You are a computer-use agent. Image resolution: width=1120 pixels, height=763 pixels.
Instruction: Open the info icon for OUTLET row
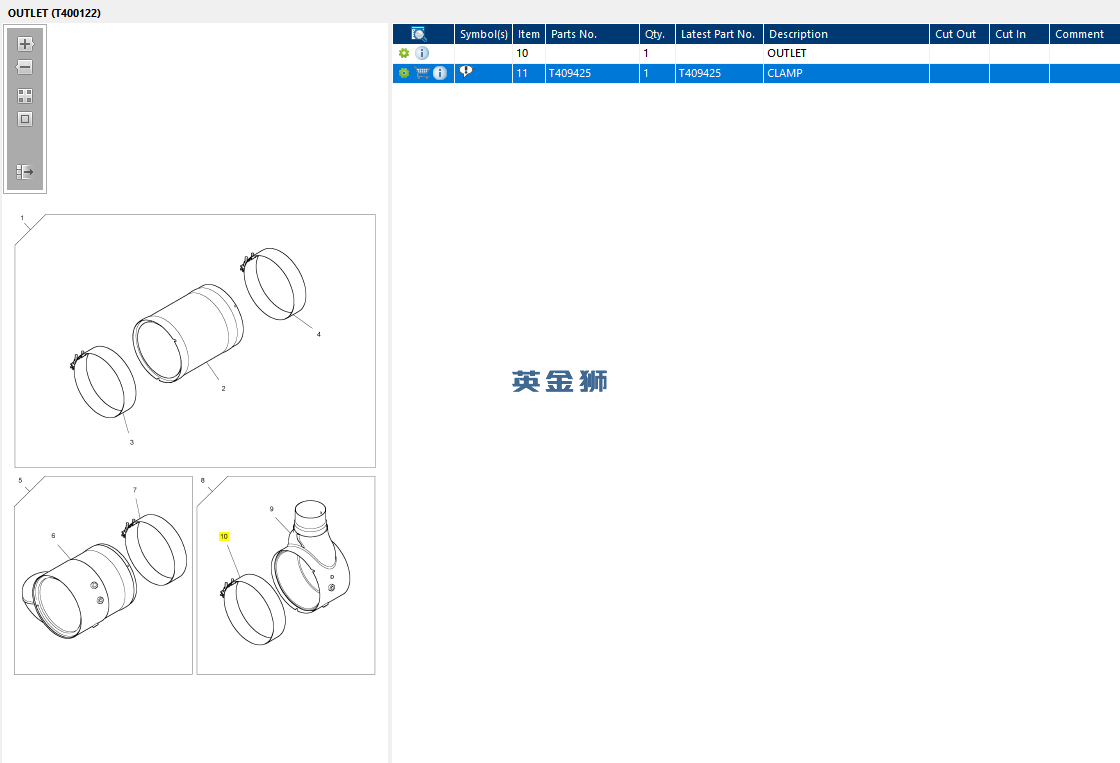click(422, 53)
